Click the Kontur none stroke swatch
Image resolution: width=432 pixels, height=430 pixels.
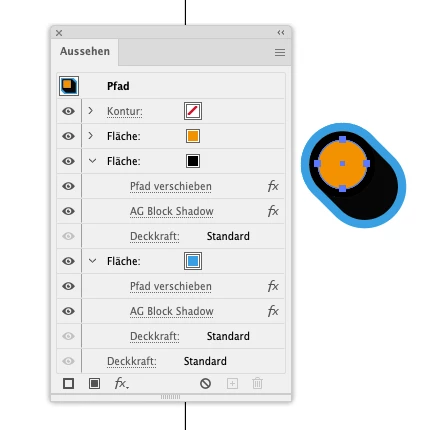[x=193, y=111]
